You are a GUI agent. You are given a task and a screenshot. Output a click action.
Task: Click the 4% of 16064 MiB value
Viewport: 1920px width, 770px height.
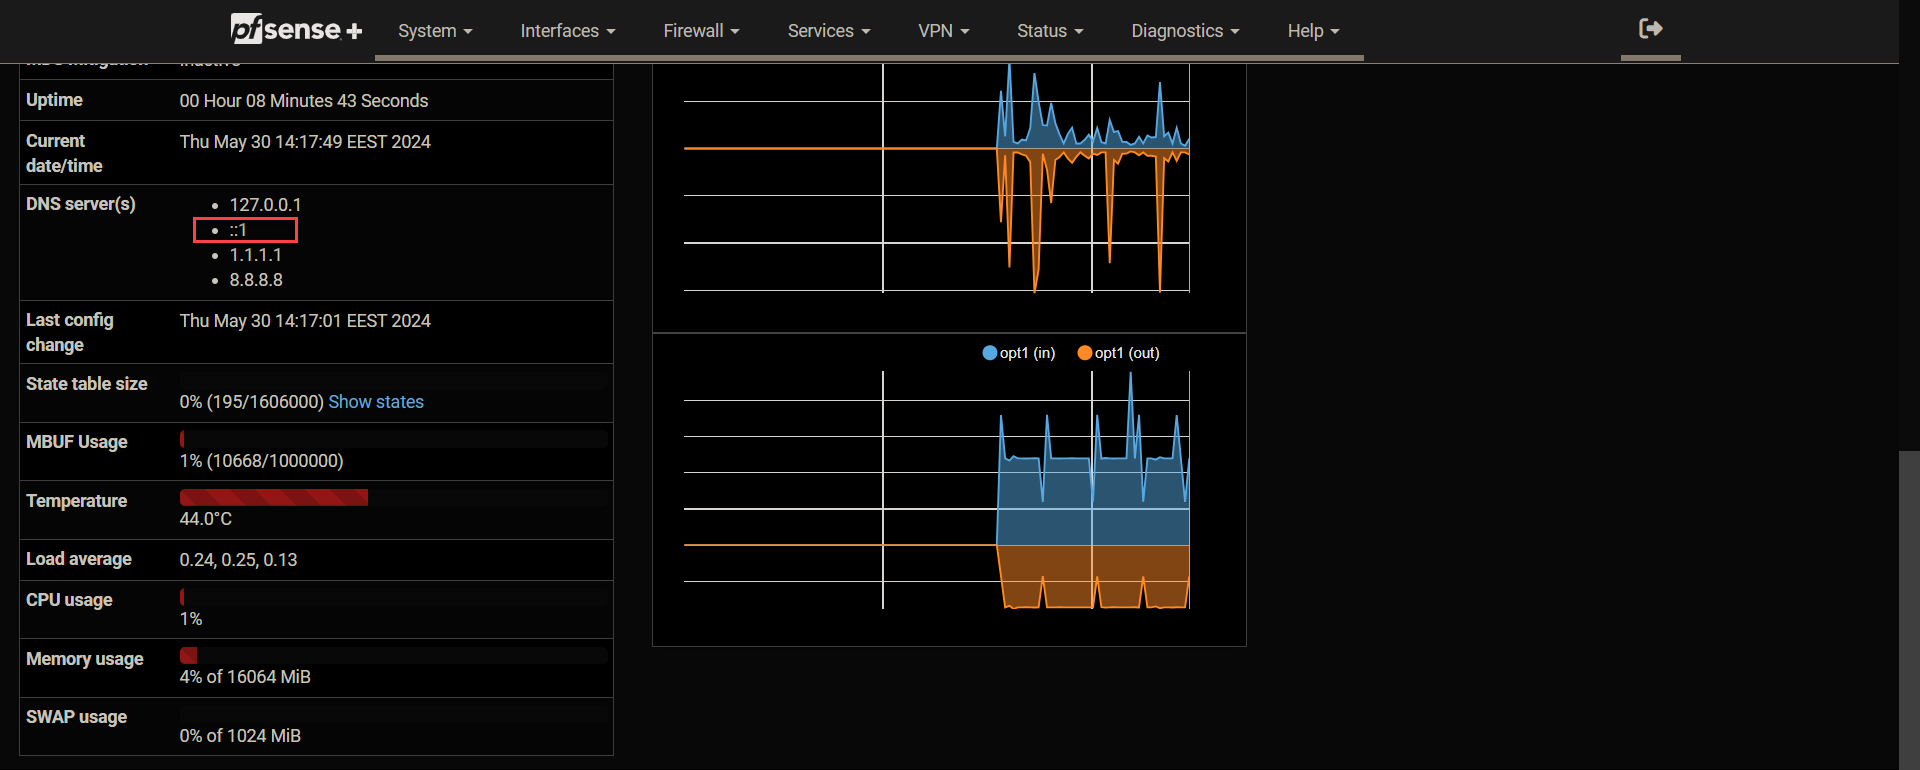click(245, 677)
